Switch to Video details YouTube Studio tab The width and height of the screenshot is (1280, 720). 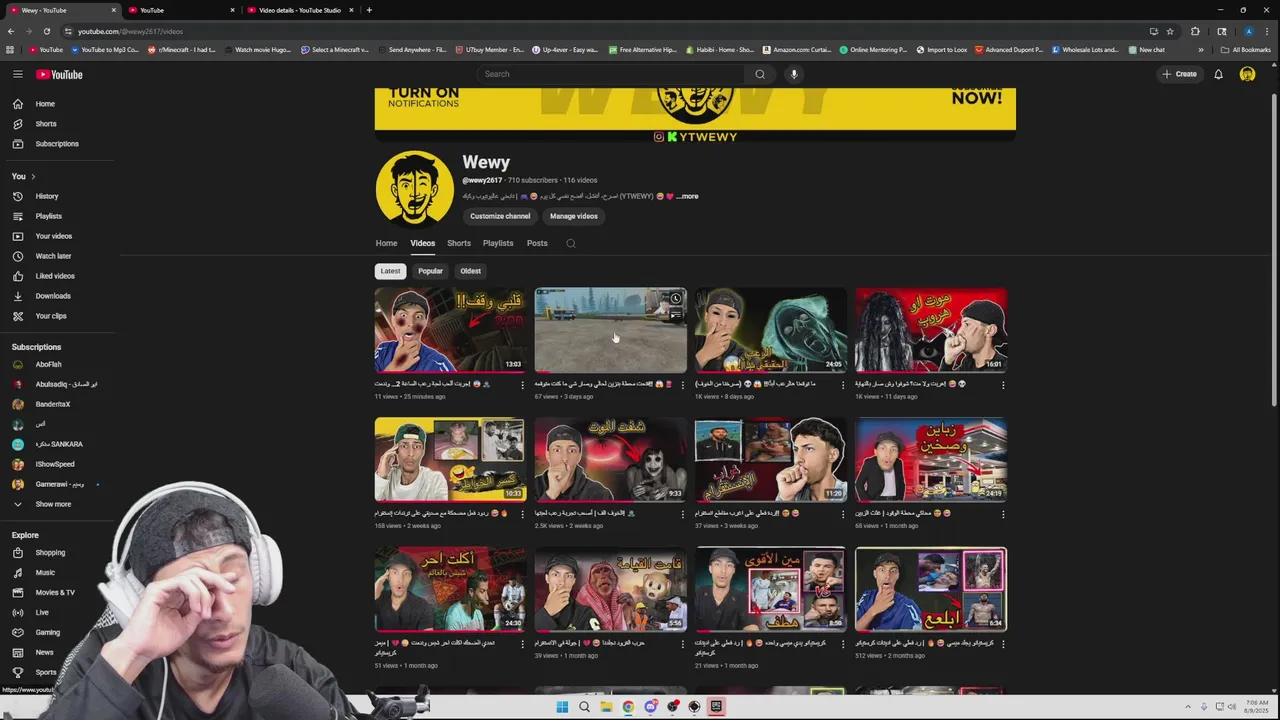(299, 10)
